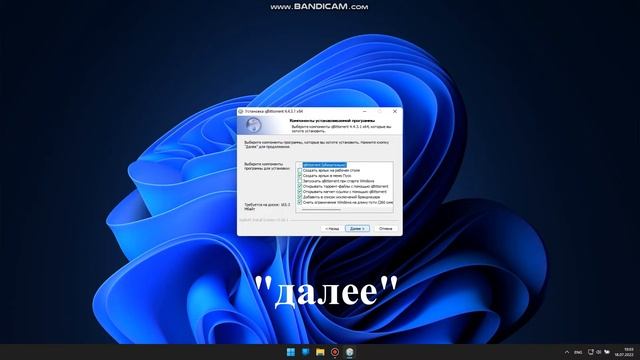Toggle opening magnet links with qBittorrent

[300, 191]
